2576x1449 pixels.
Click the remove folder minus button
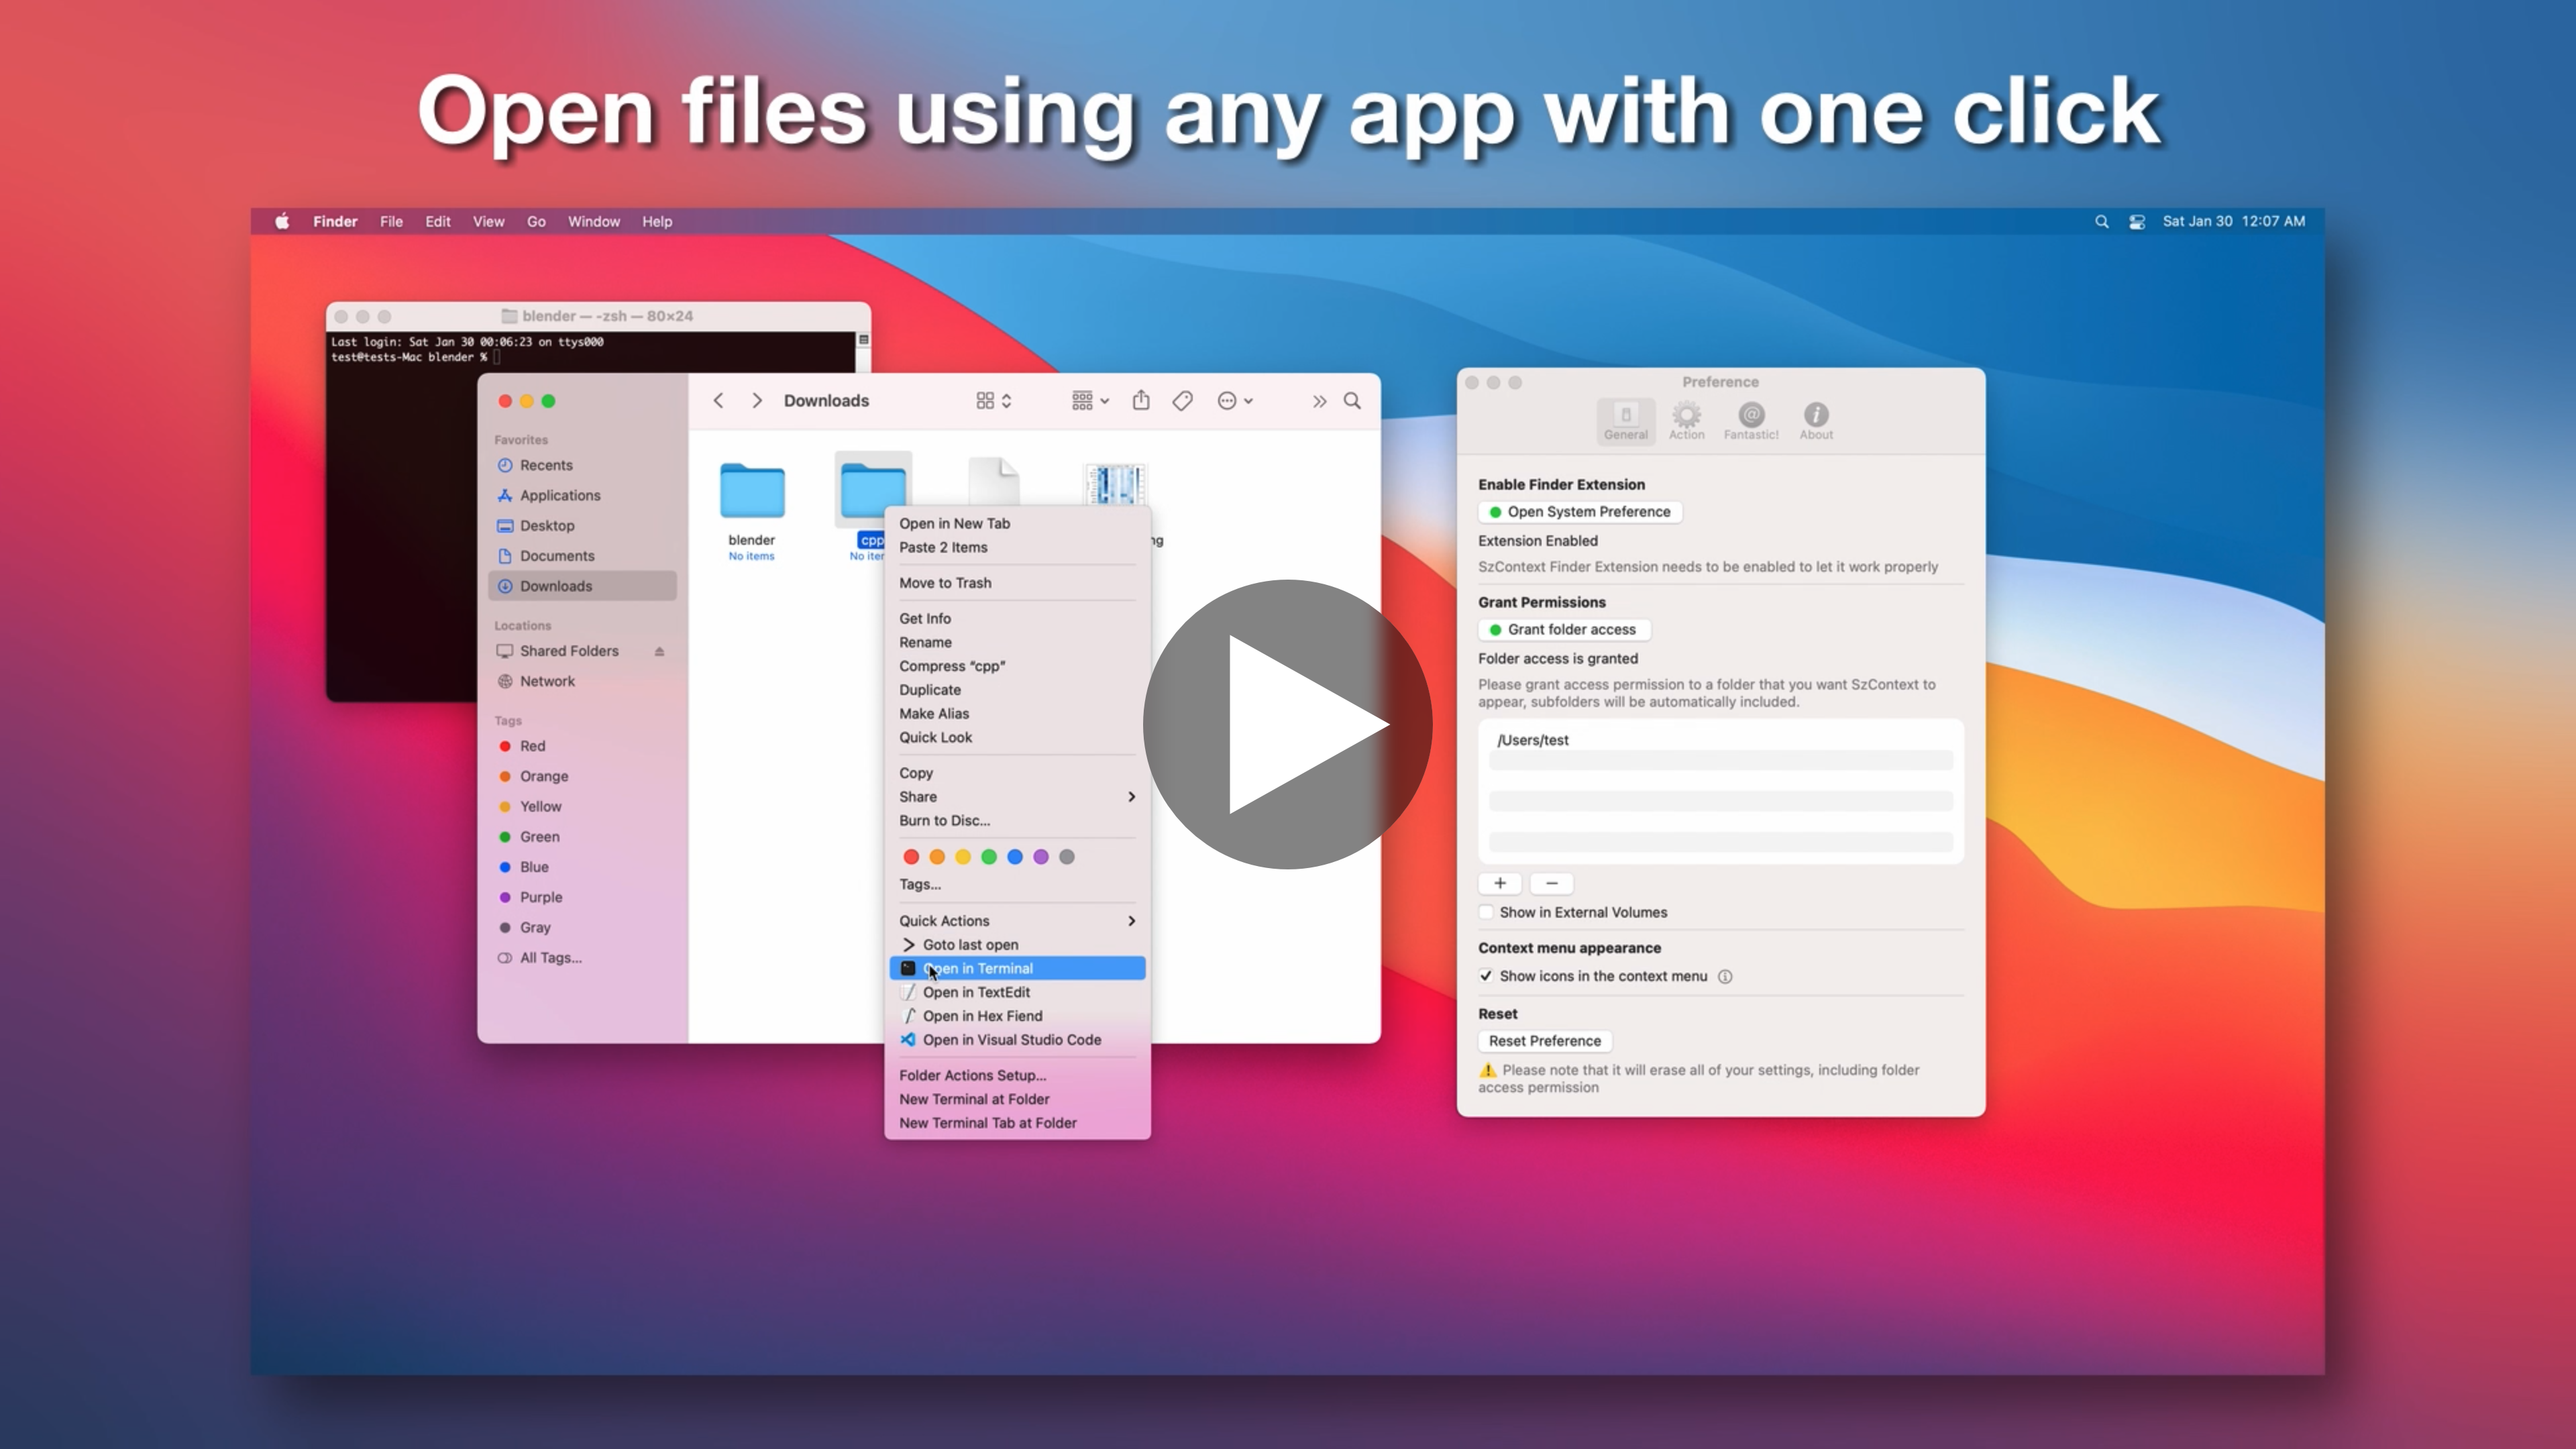(1552, 883)
